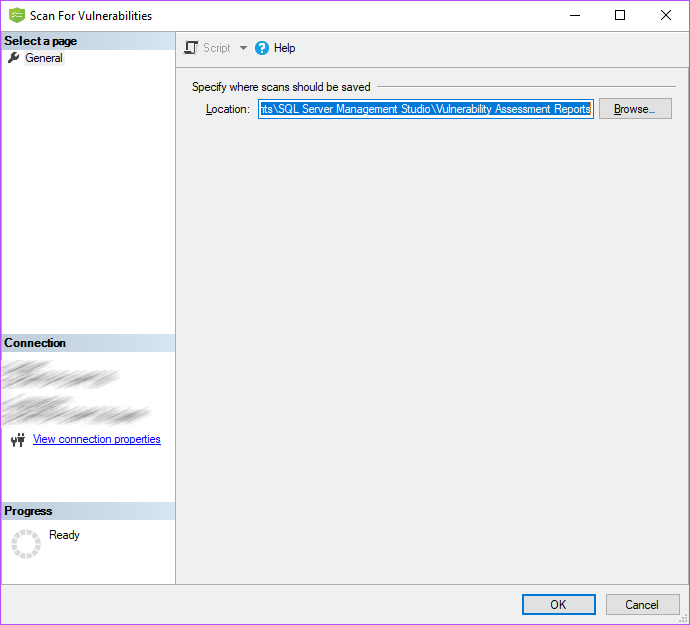
Task: Expand the Script dropdown arrow
Action: point(243,48)
